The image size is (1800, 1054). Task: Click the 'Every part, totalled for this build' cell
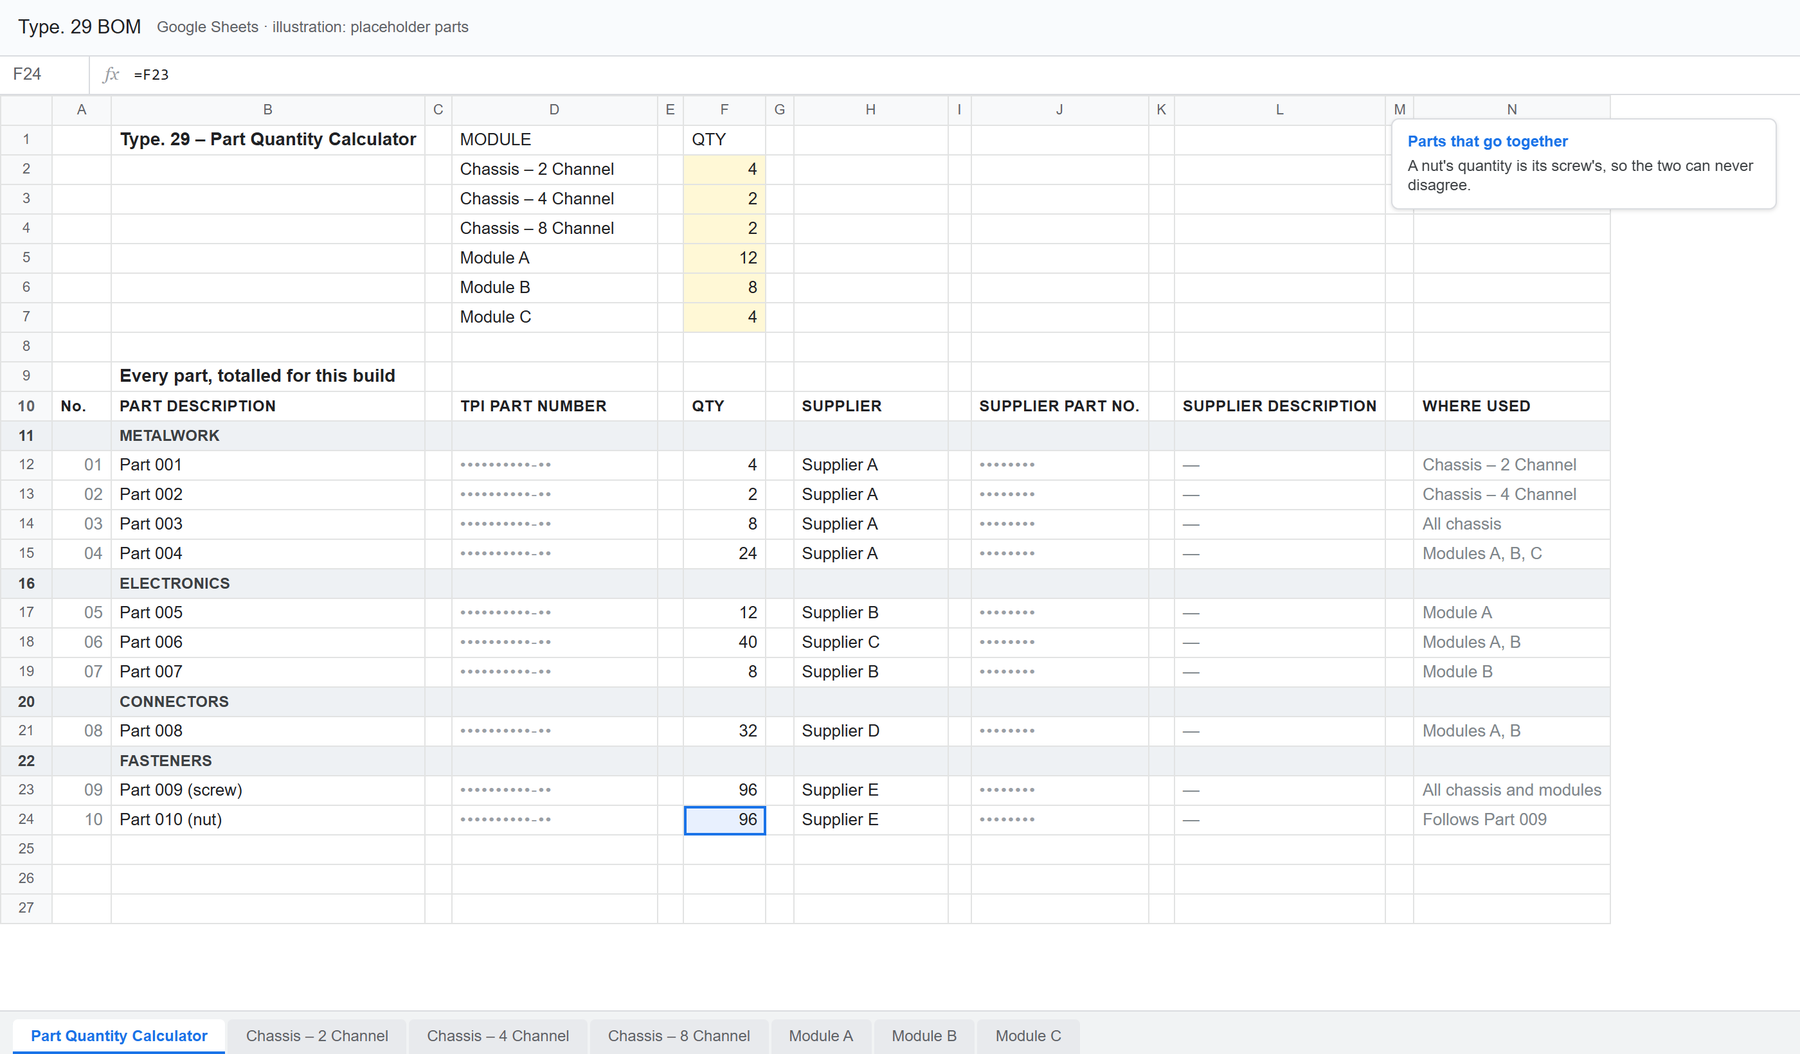tap(267, 376)
